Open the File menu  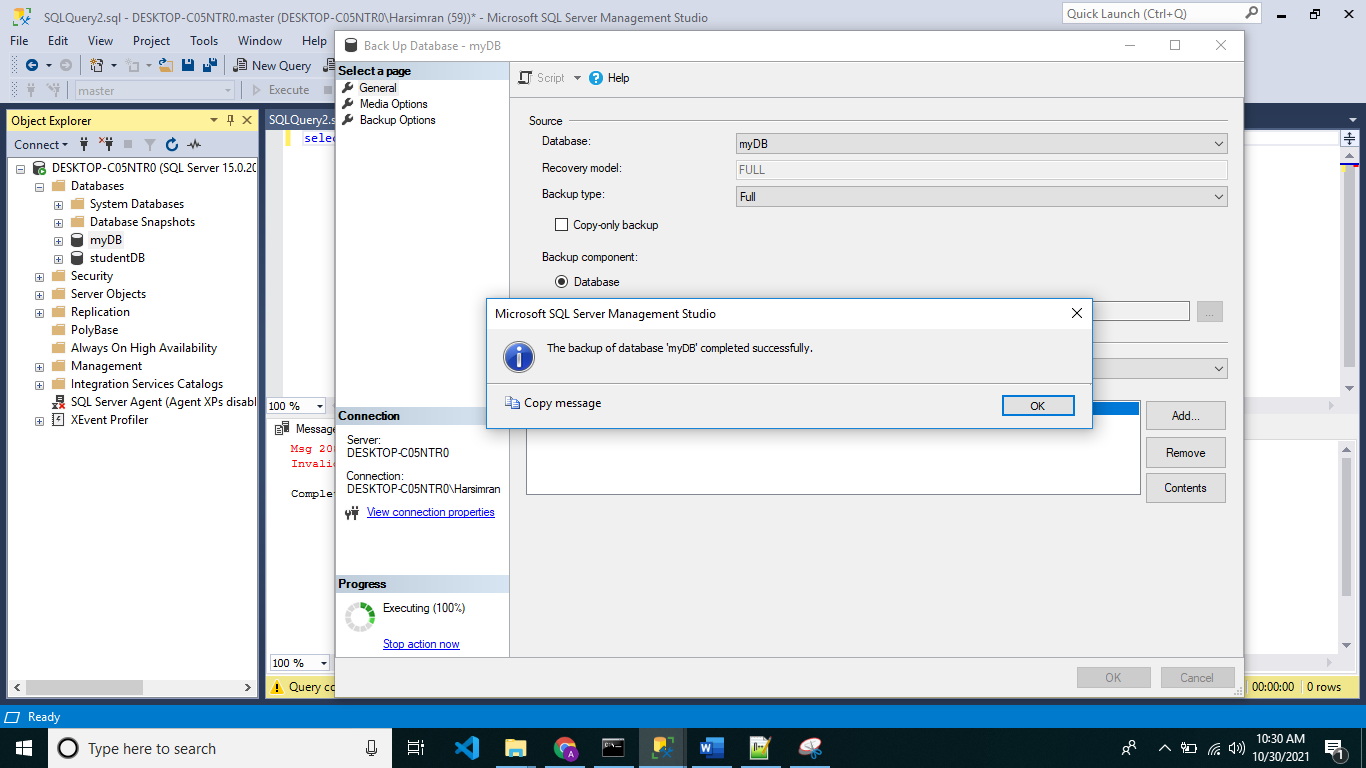click(x=19, y=41)
